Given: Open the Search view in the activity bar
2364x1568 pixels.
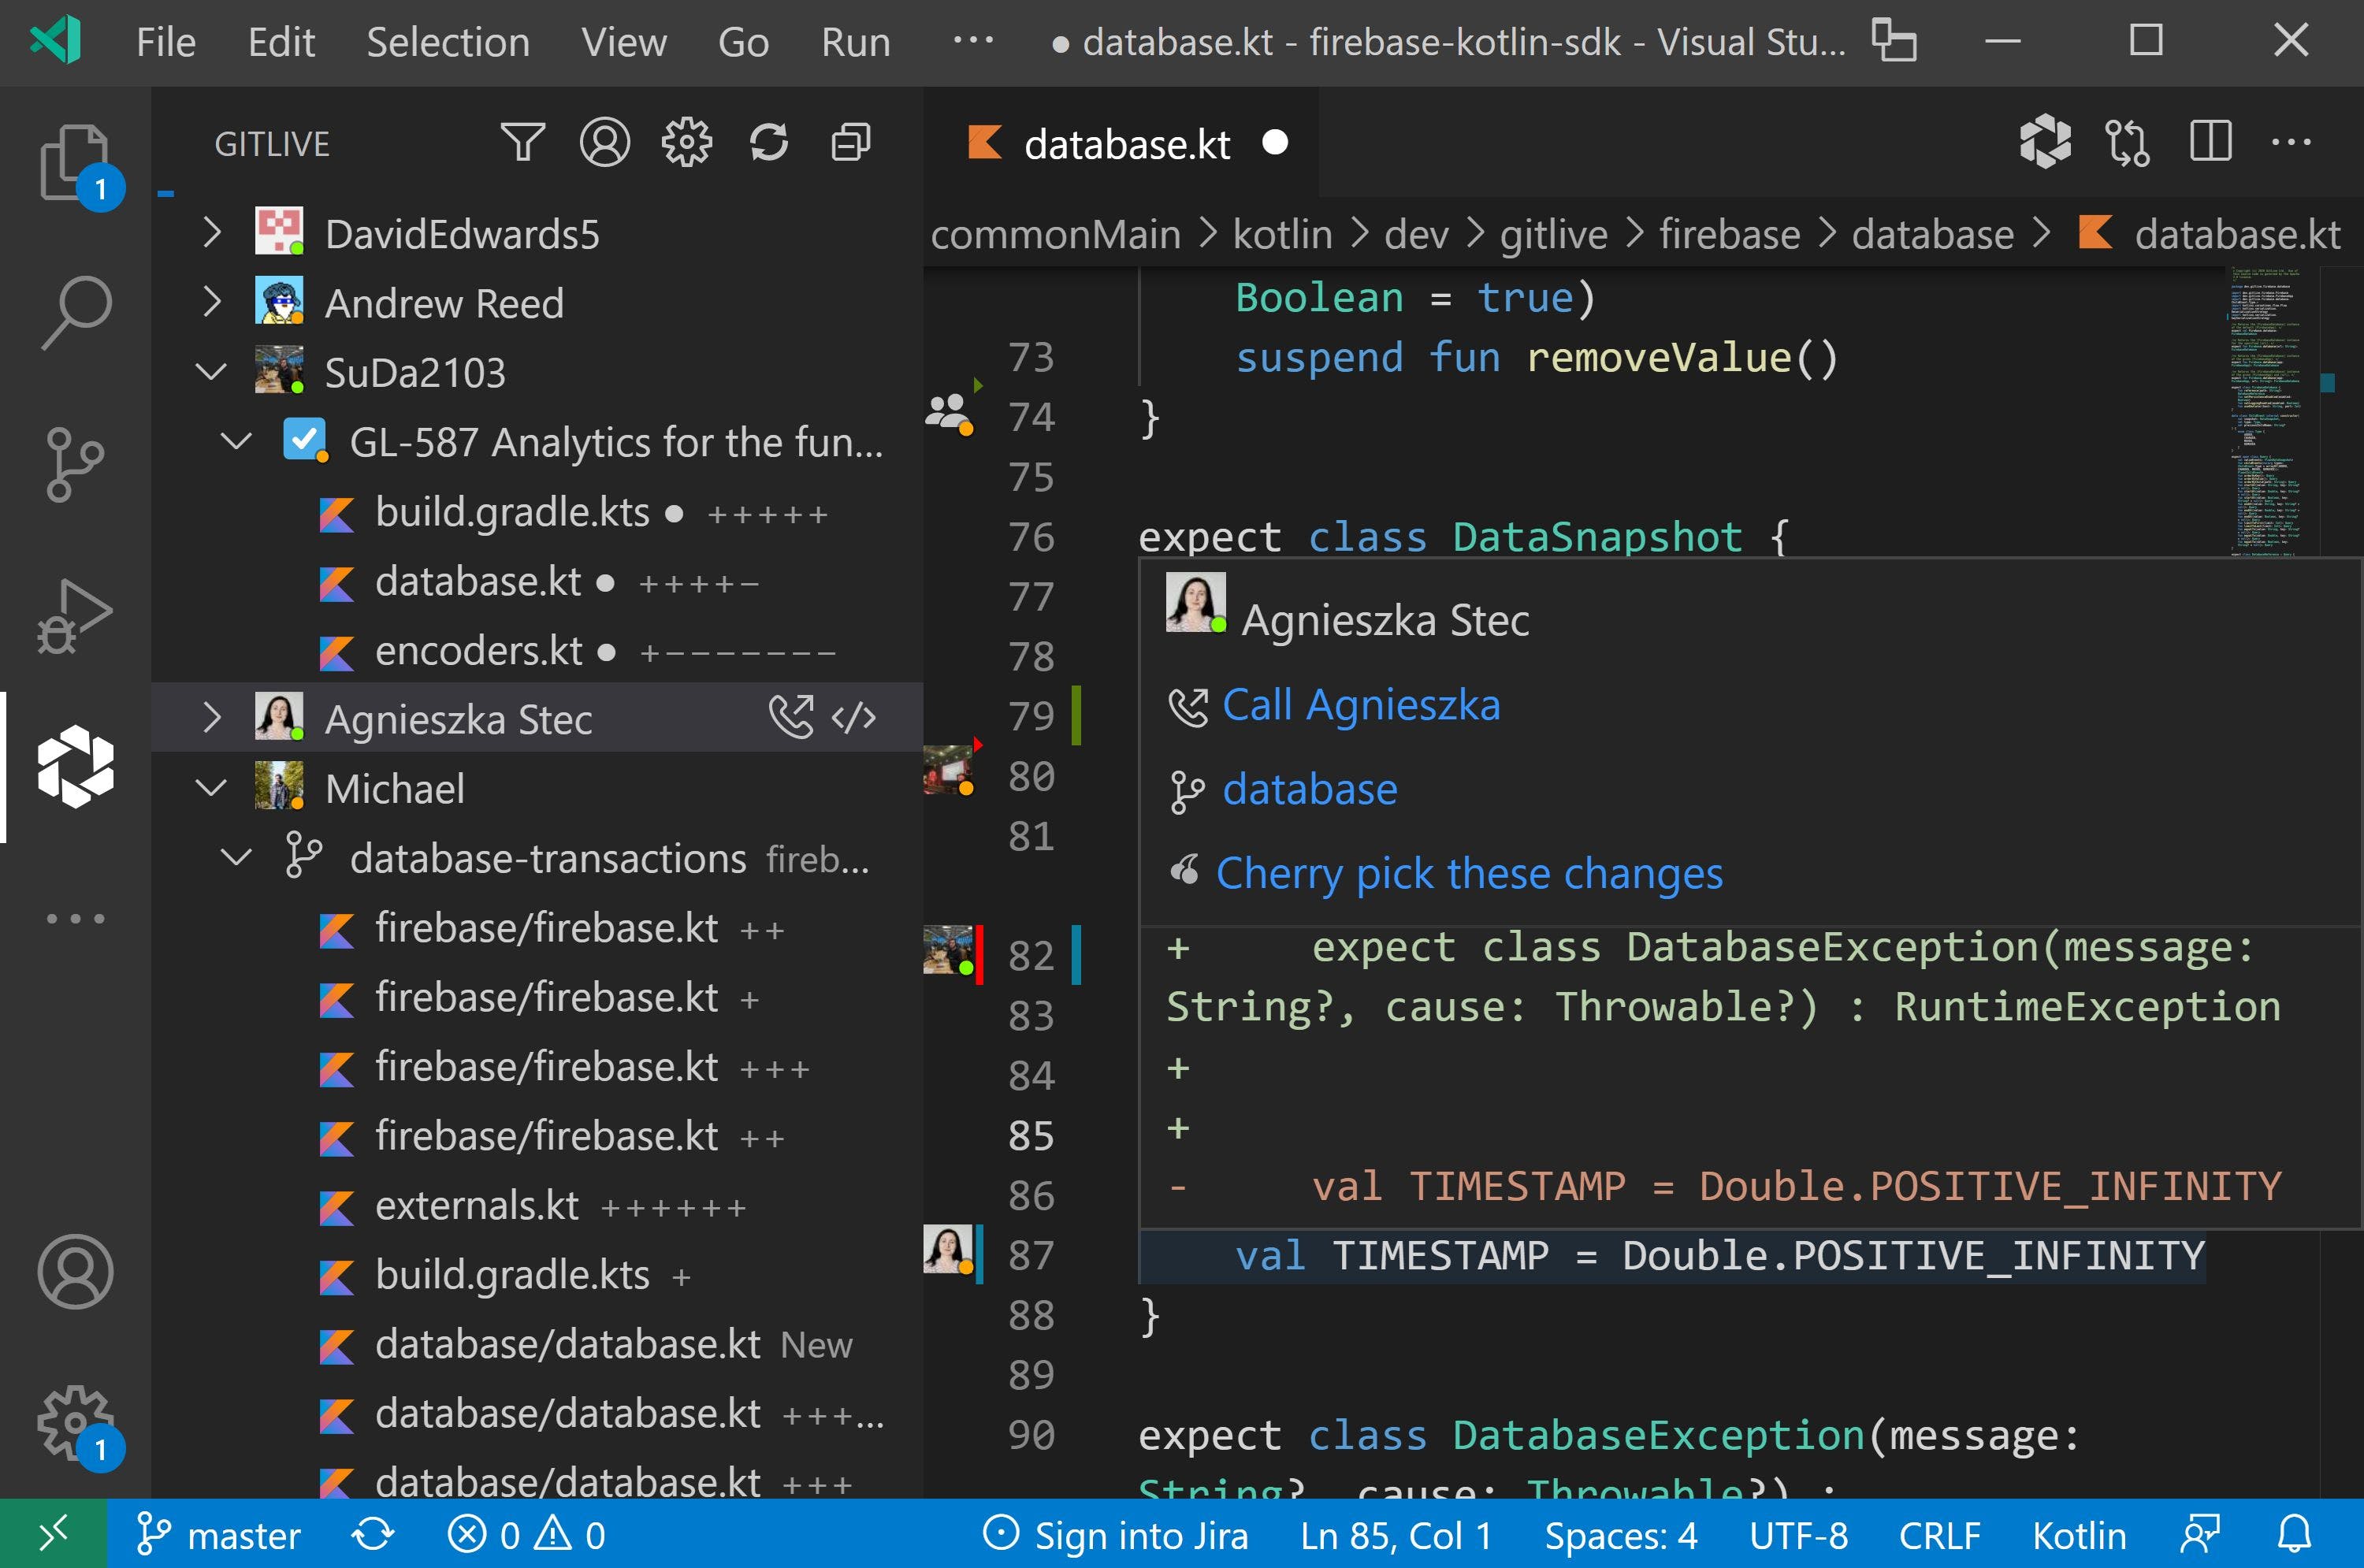Looking at the screenshot, I should pyautogui.click(x=75, y=310).
